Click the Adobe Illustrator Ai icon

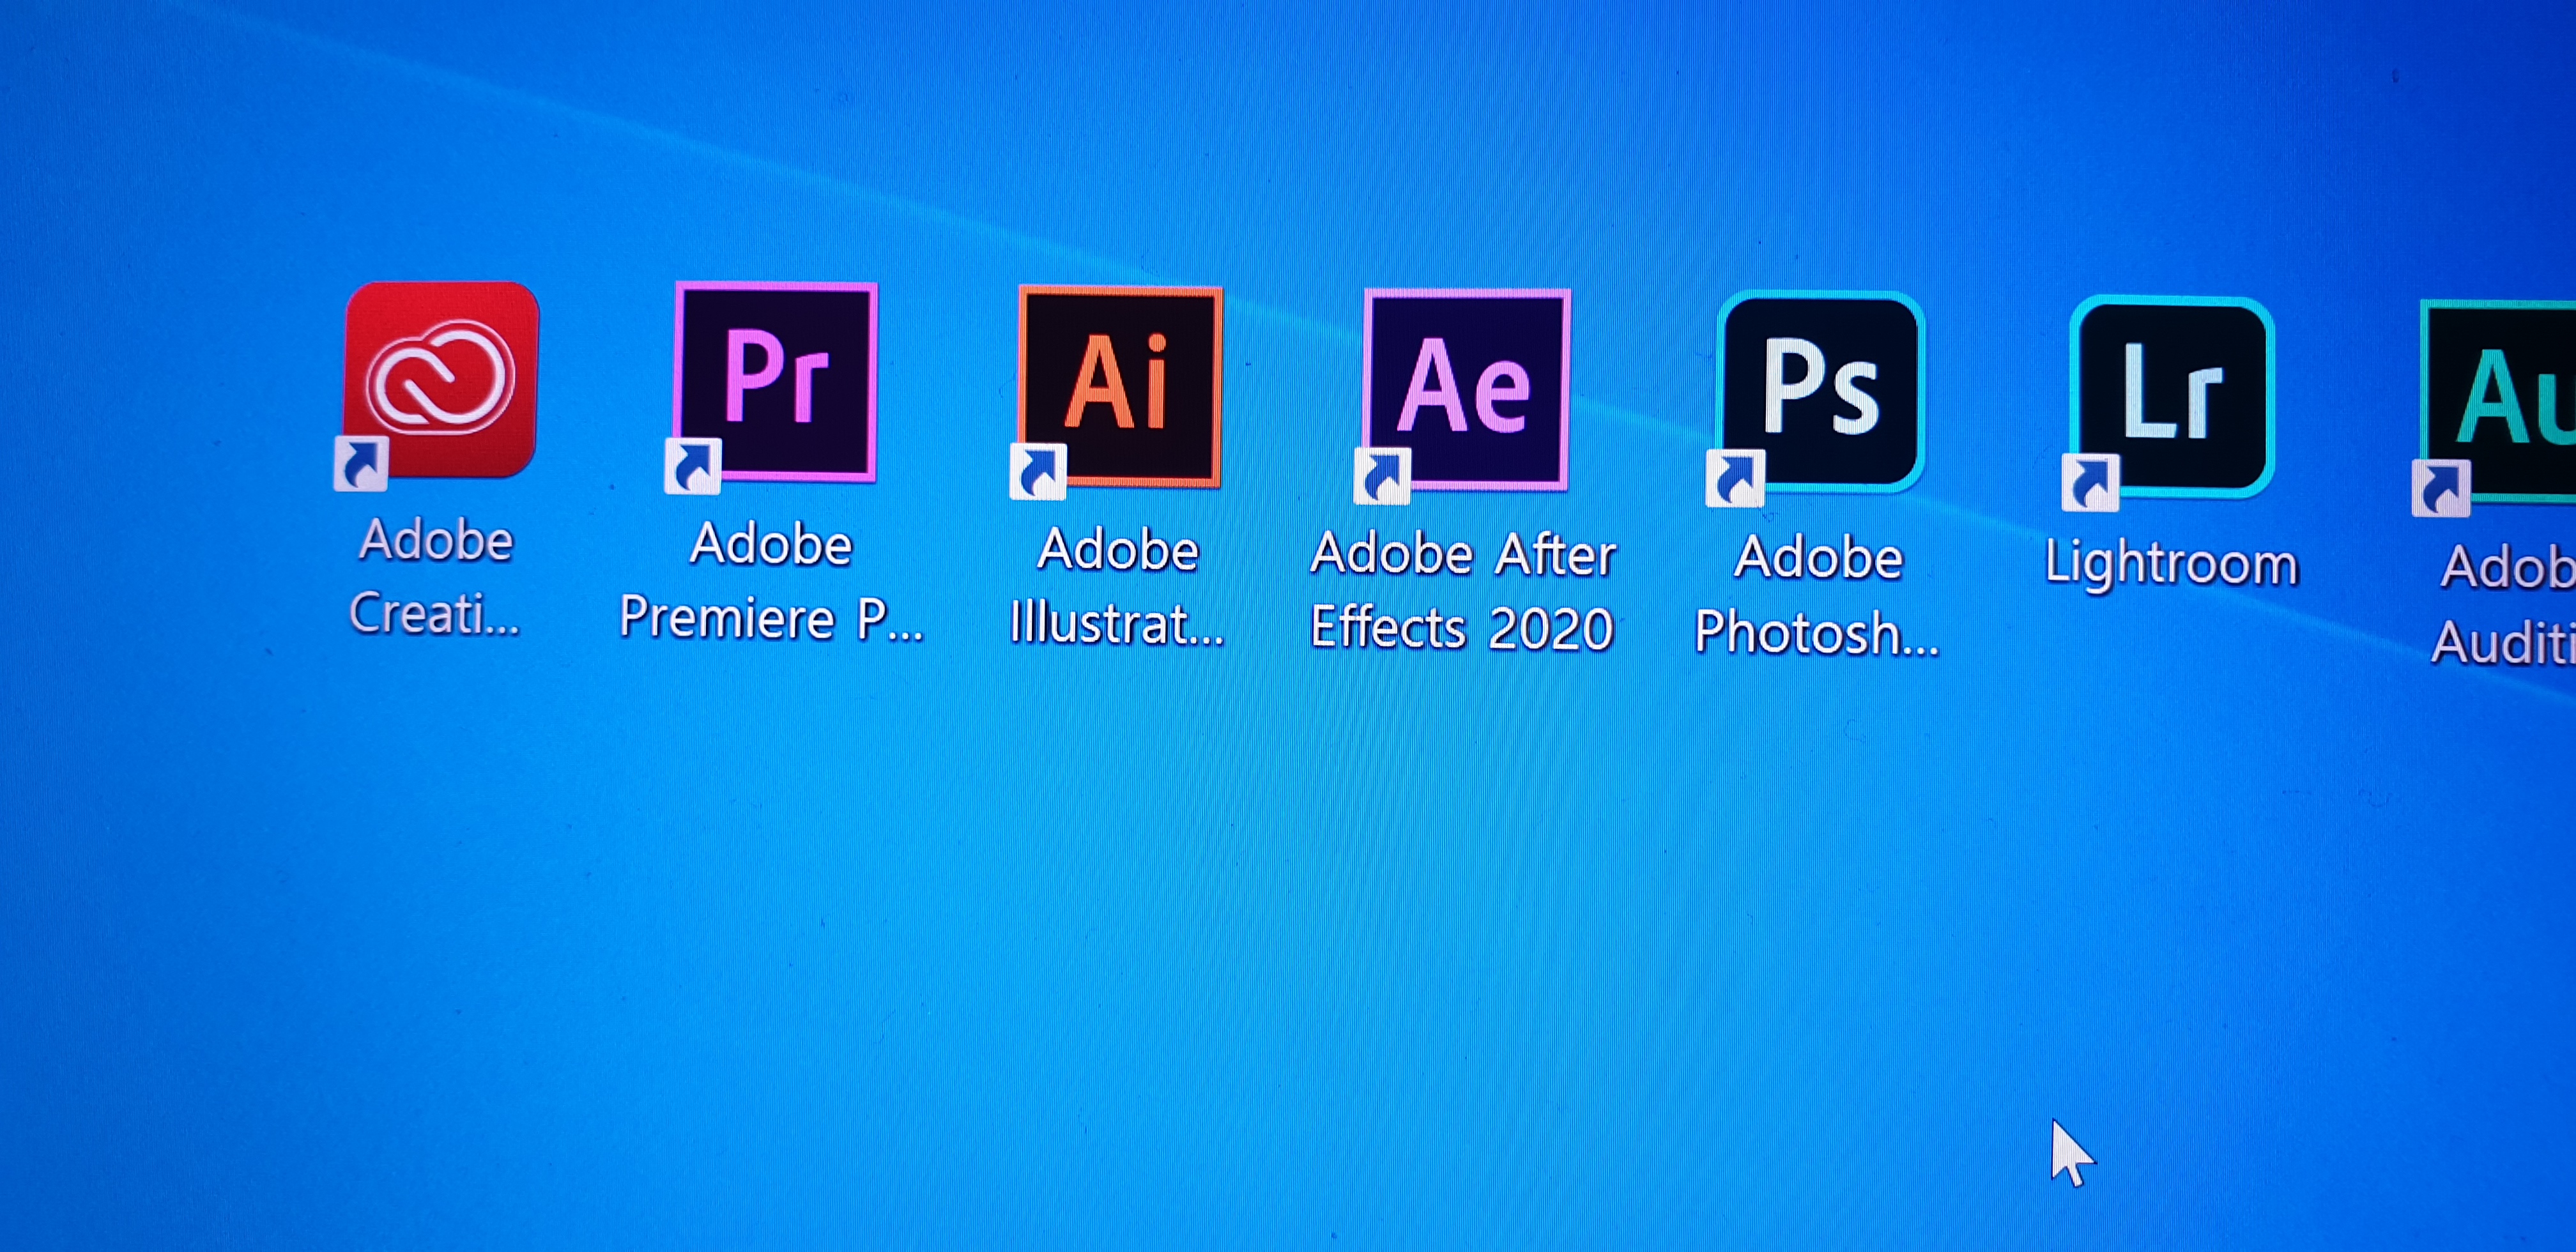pyautogui.click(x=1119, y=387)
